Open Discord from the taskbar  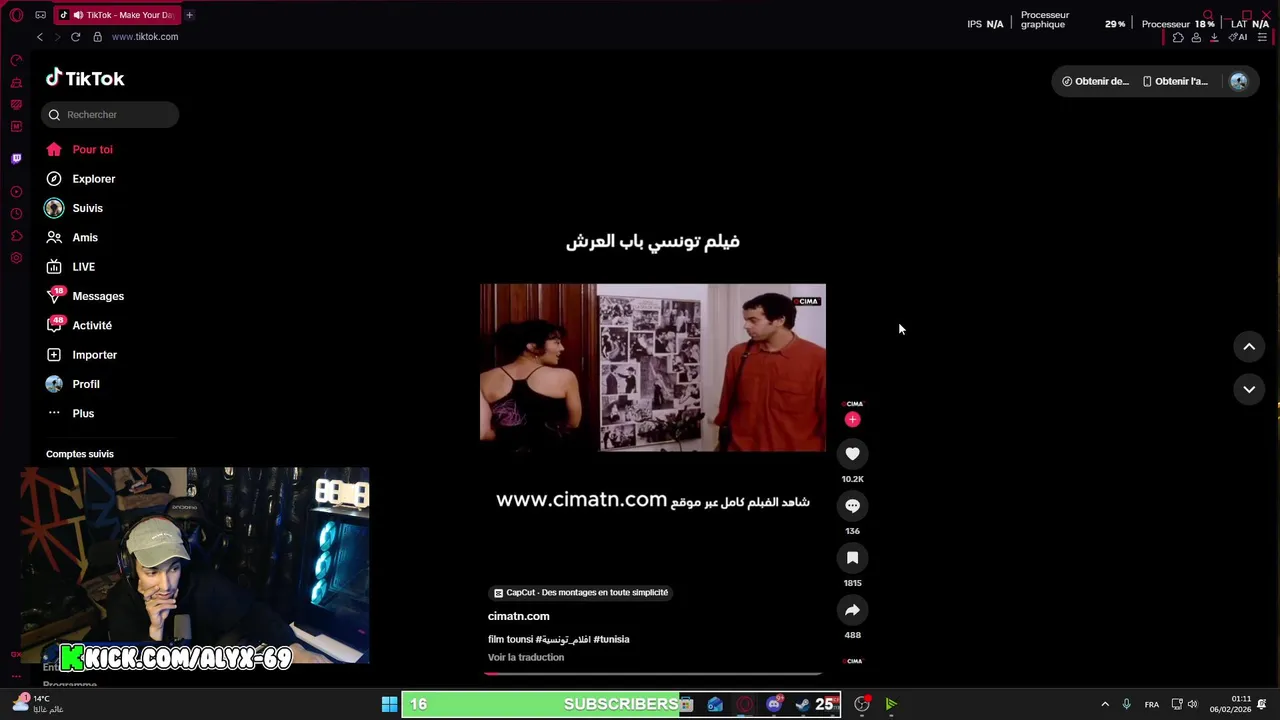pos(774,704)
